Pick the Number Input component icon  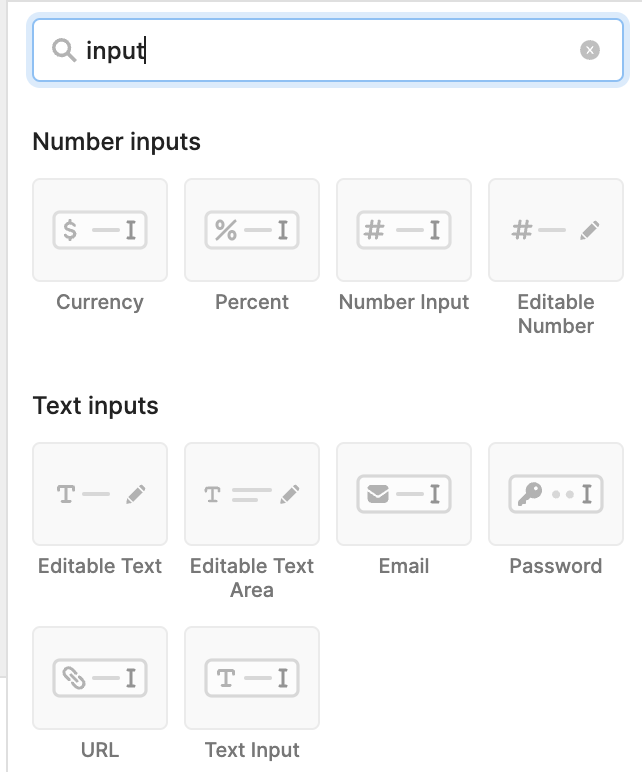tap(404, 230)
